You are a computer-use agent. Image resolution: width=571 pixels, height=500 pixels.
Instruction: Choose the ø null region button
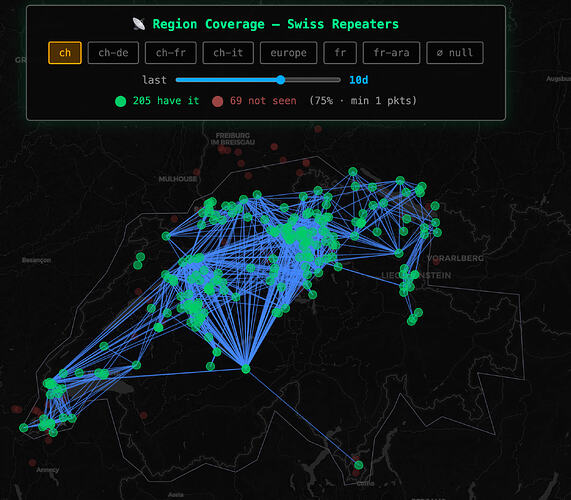(455, 53)
